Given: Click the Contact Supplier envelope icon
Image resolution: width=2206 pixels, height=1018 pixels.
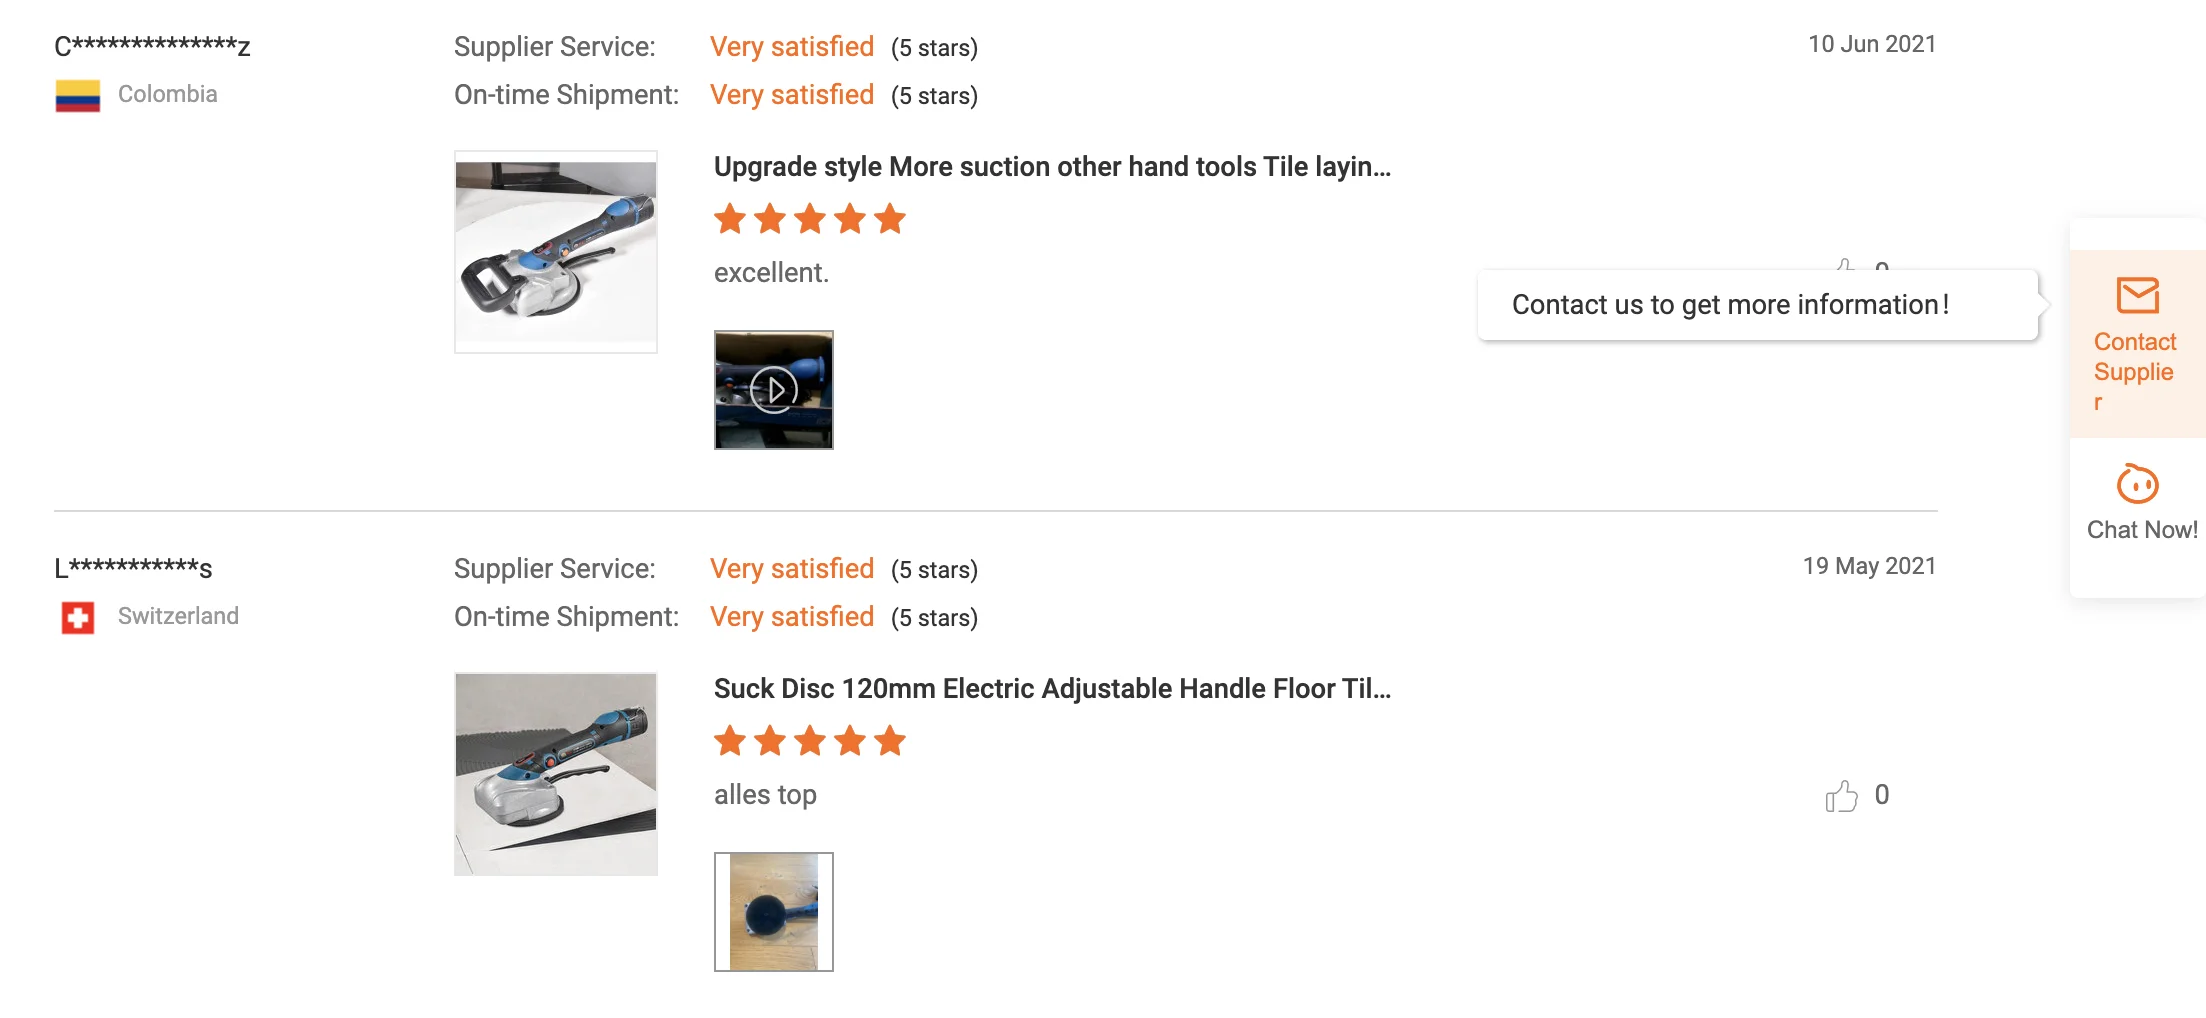Looking at the screenshot, I should (2137, 296).
